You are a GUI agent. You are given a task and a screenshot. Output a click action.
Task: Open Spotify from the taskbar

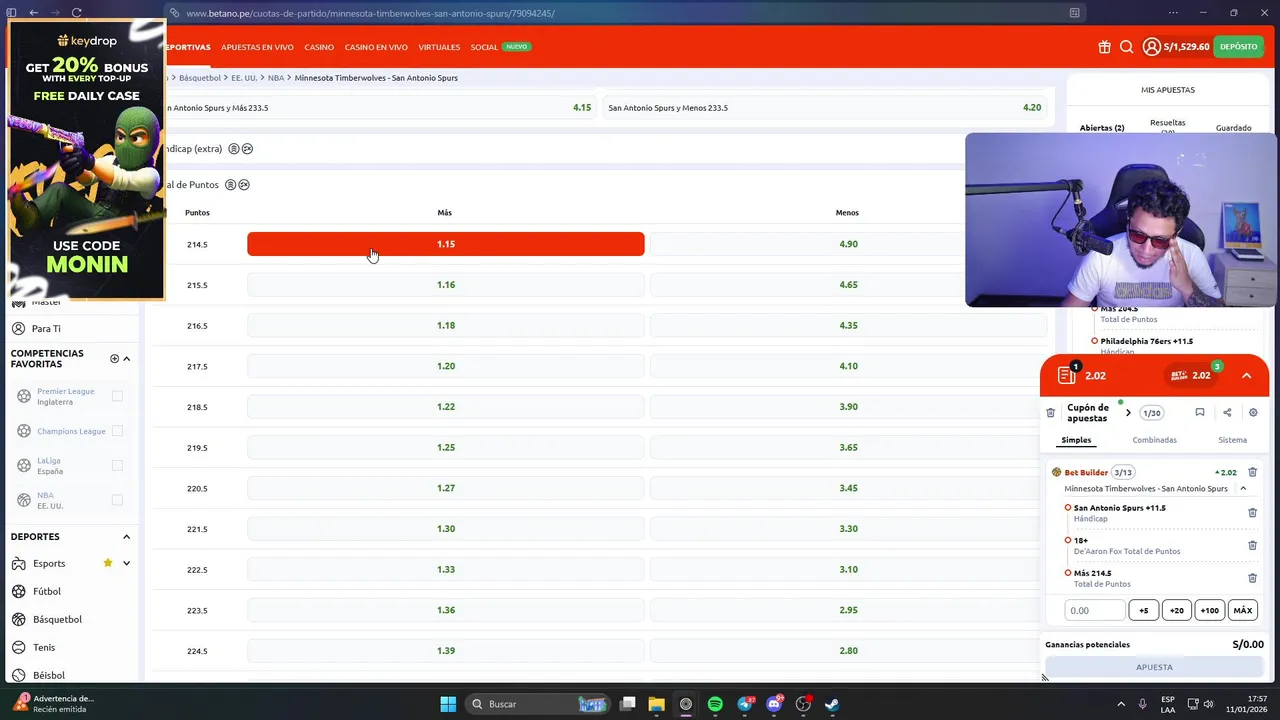click(x=715, y=704)
